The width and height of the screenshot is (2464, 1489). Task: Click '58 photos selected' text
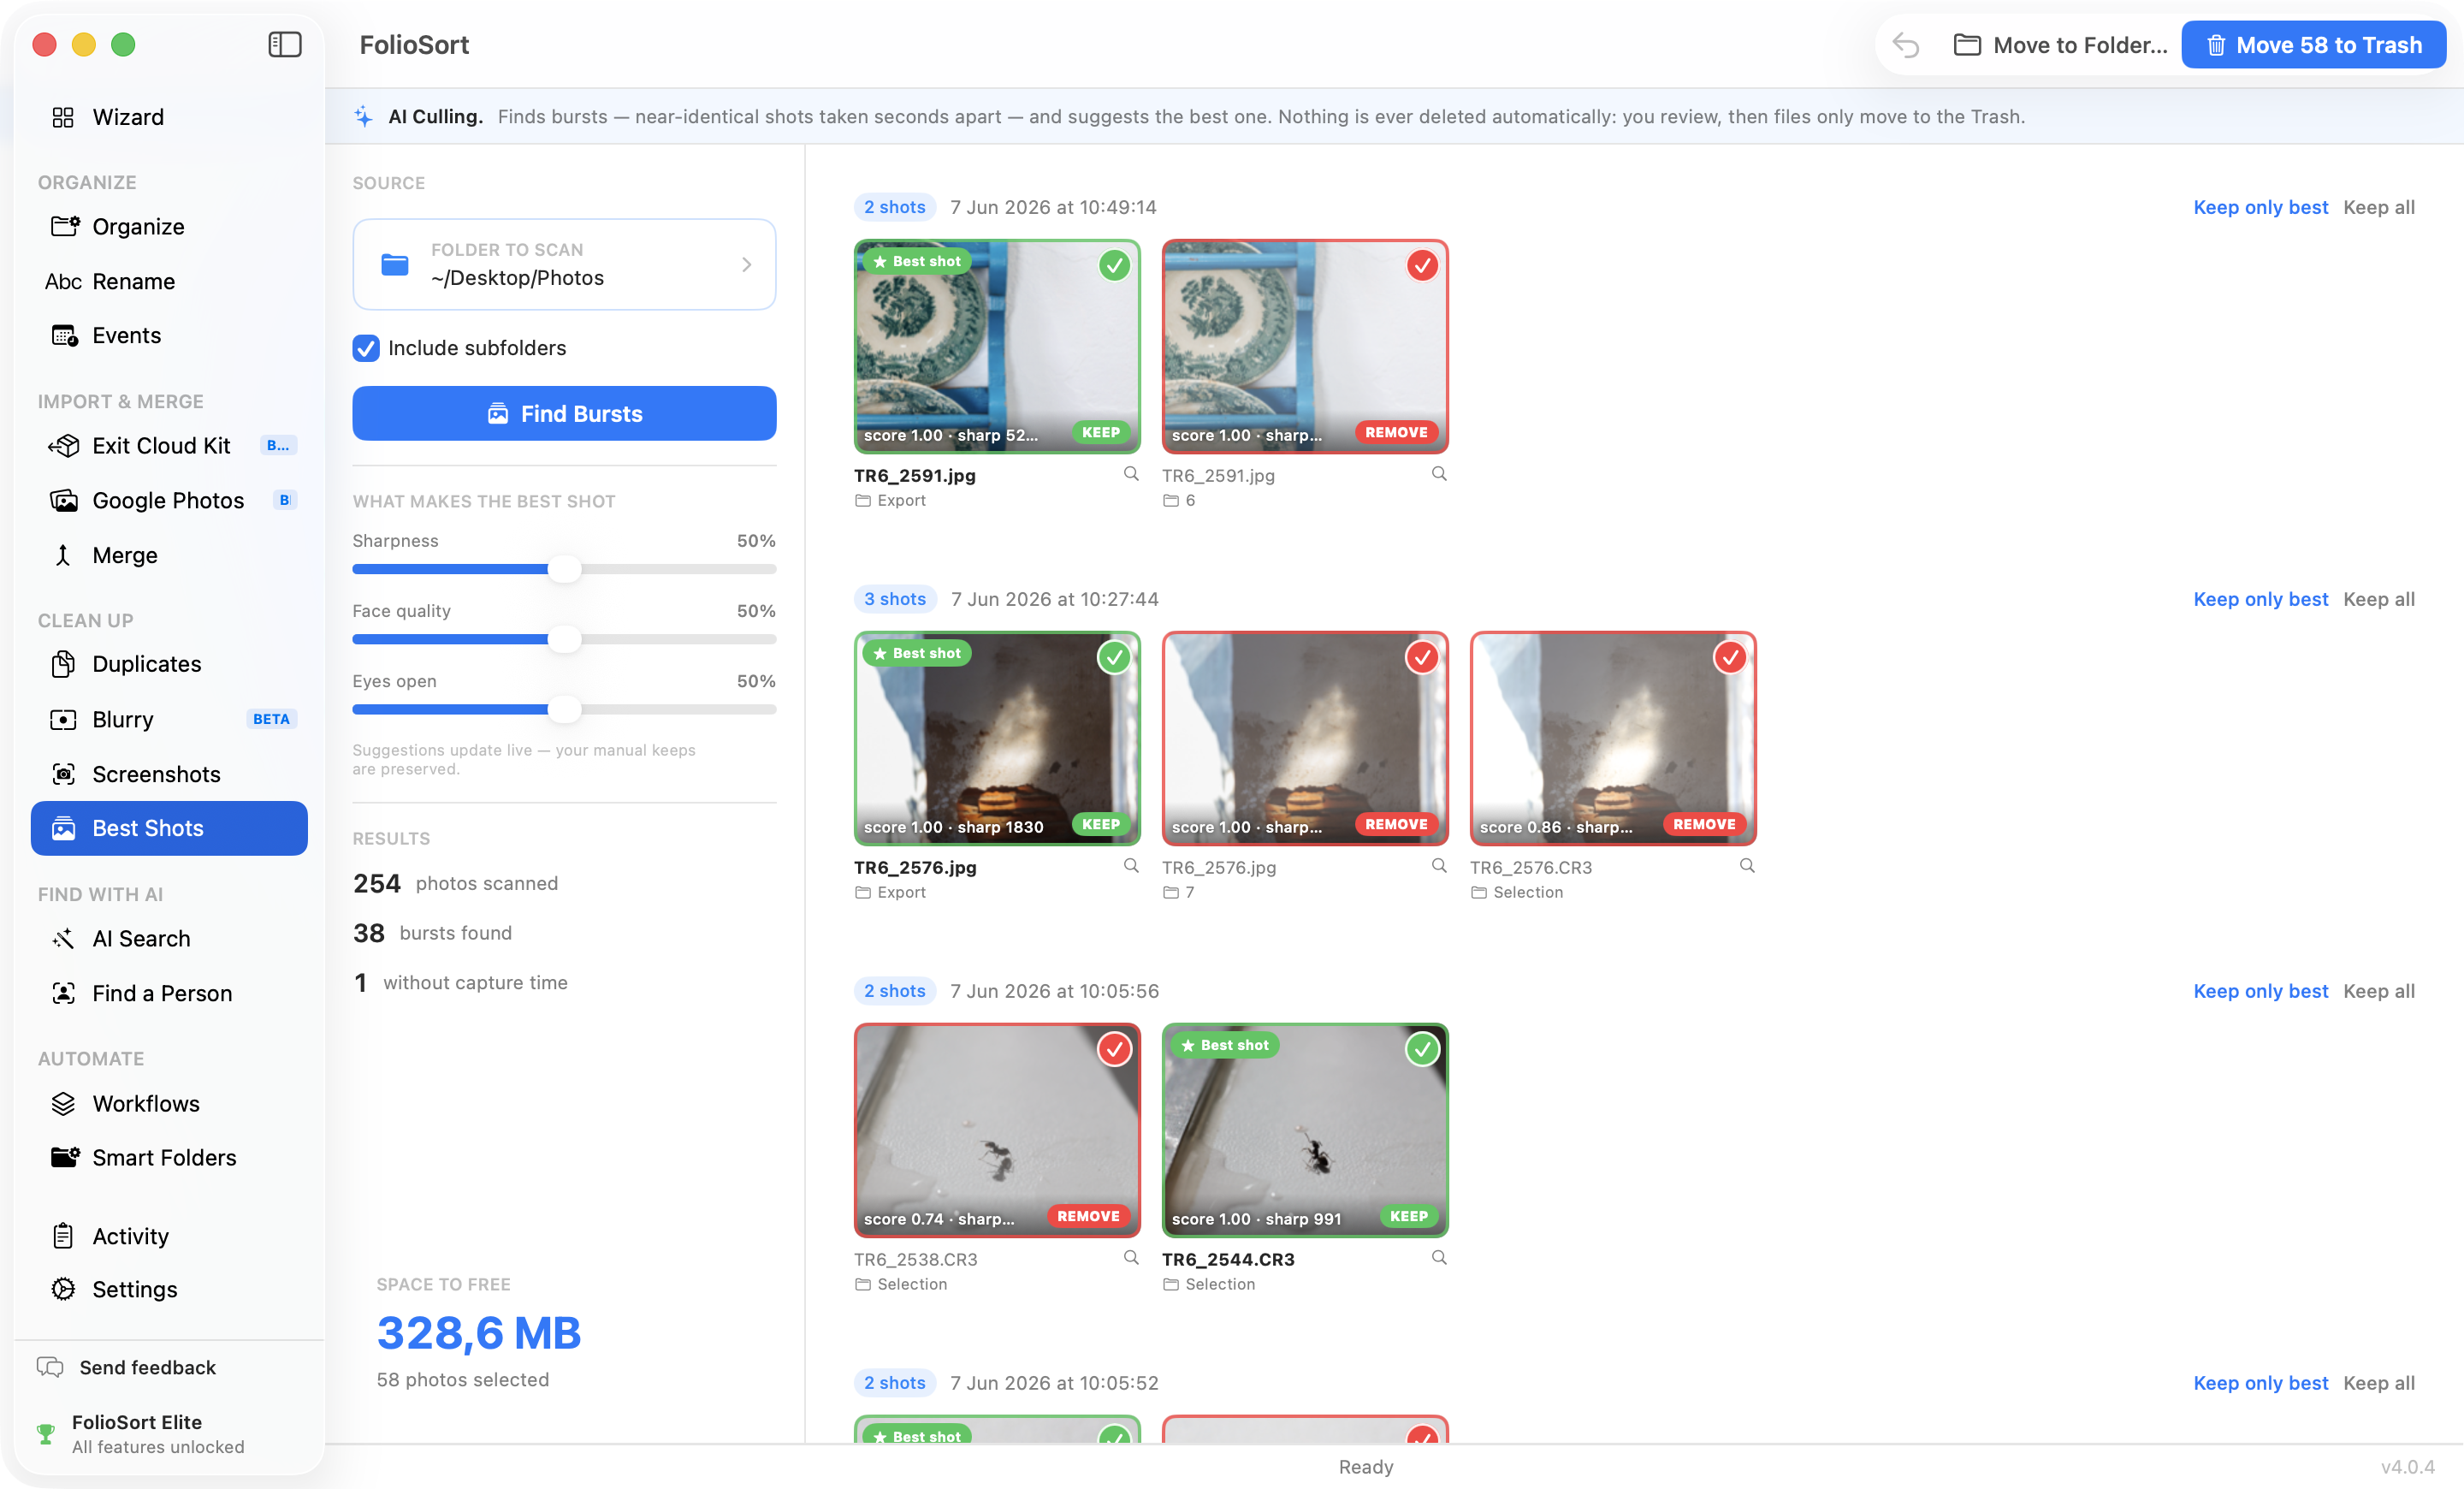(462, 1379)
